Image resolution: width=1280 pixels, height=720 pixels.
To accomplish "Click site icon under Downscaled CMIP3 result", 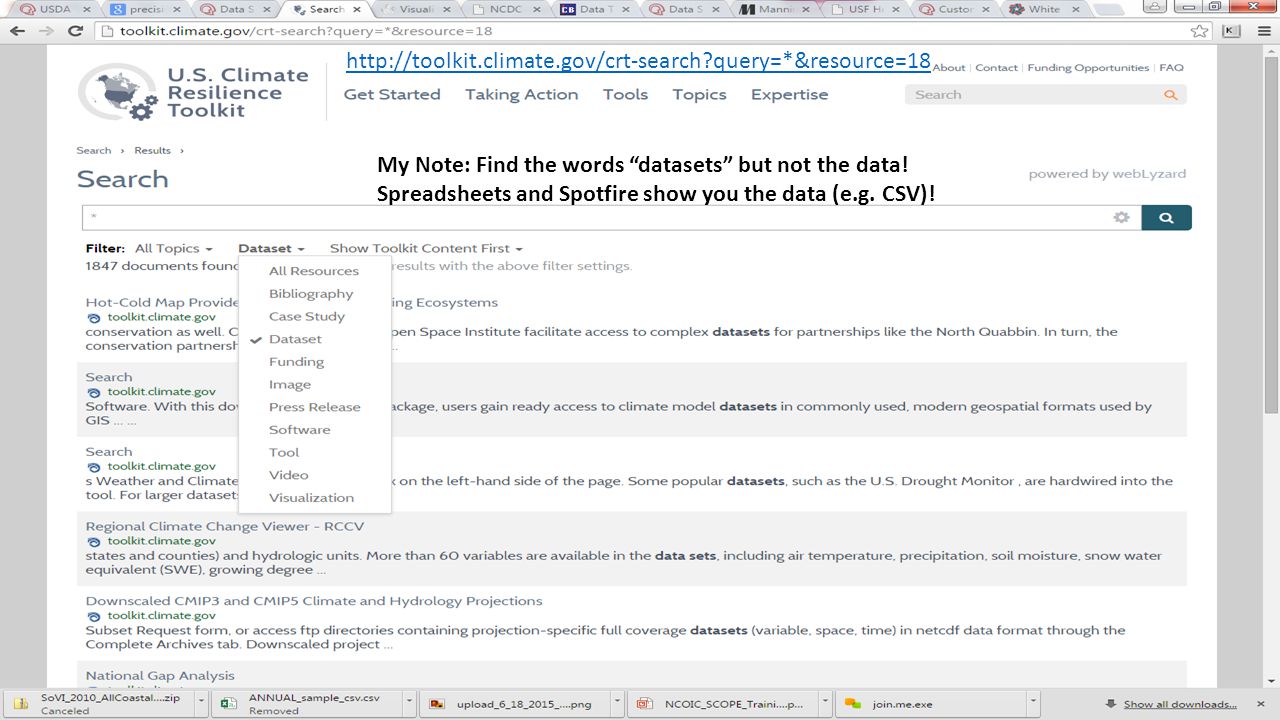I will click(x=94, y=616).
